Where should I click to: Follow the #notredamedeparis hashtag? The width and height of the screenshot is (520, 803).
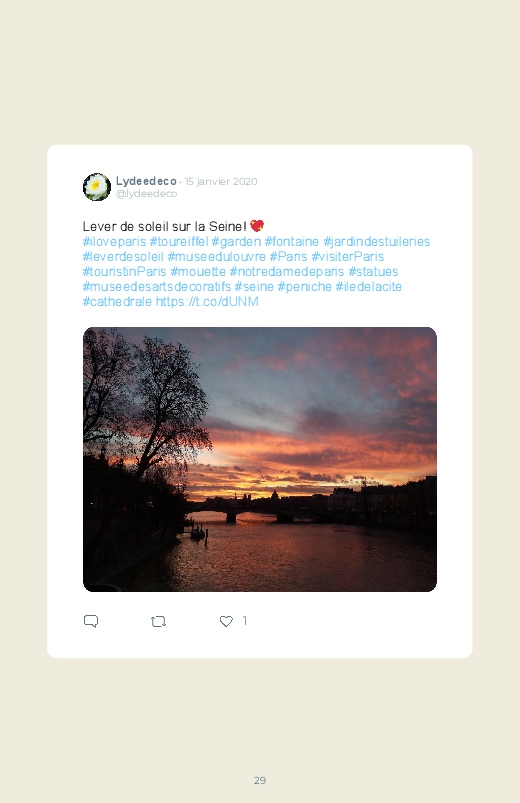coord(287,271)
